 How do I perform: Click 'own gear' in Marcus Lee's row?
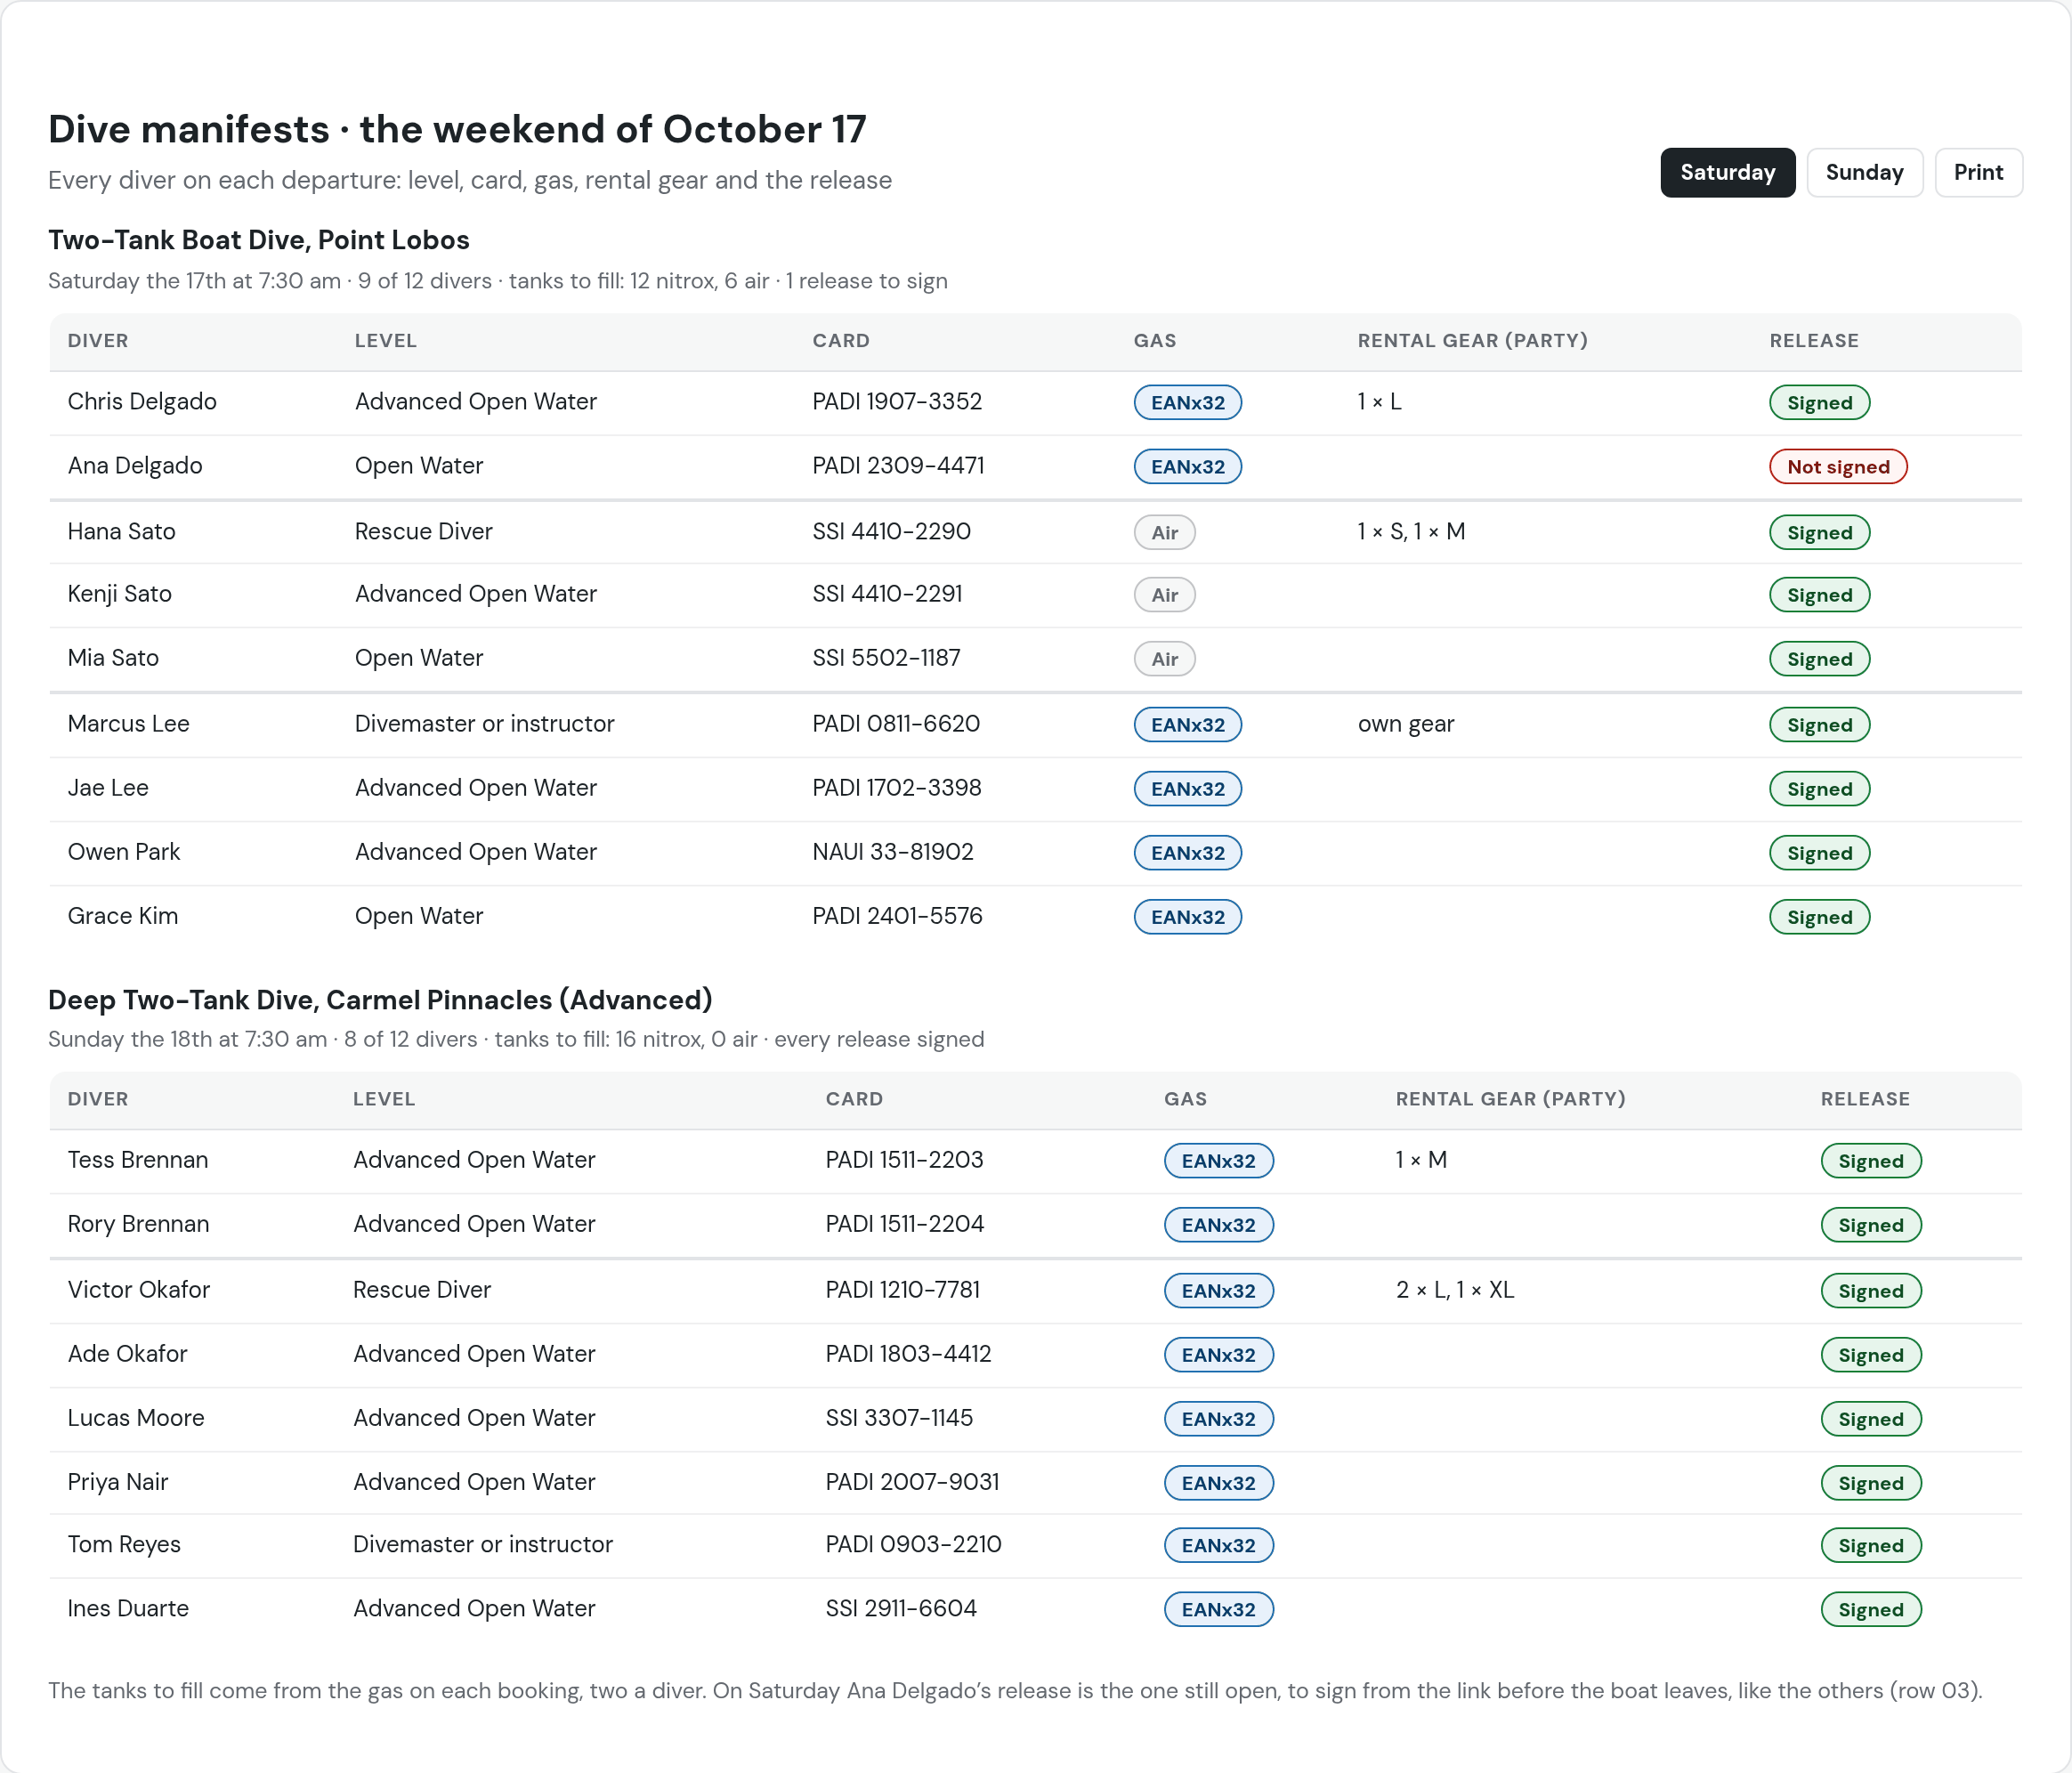click(x=1405, y=724)
